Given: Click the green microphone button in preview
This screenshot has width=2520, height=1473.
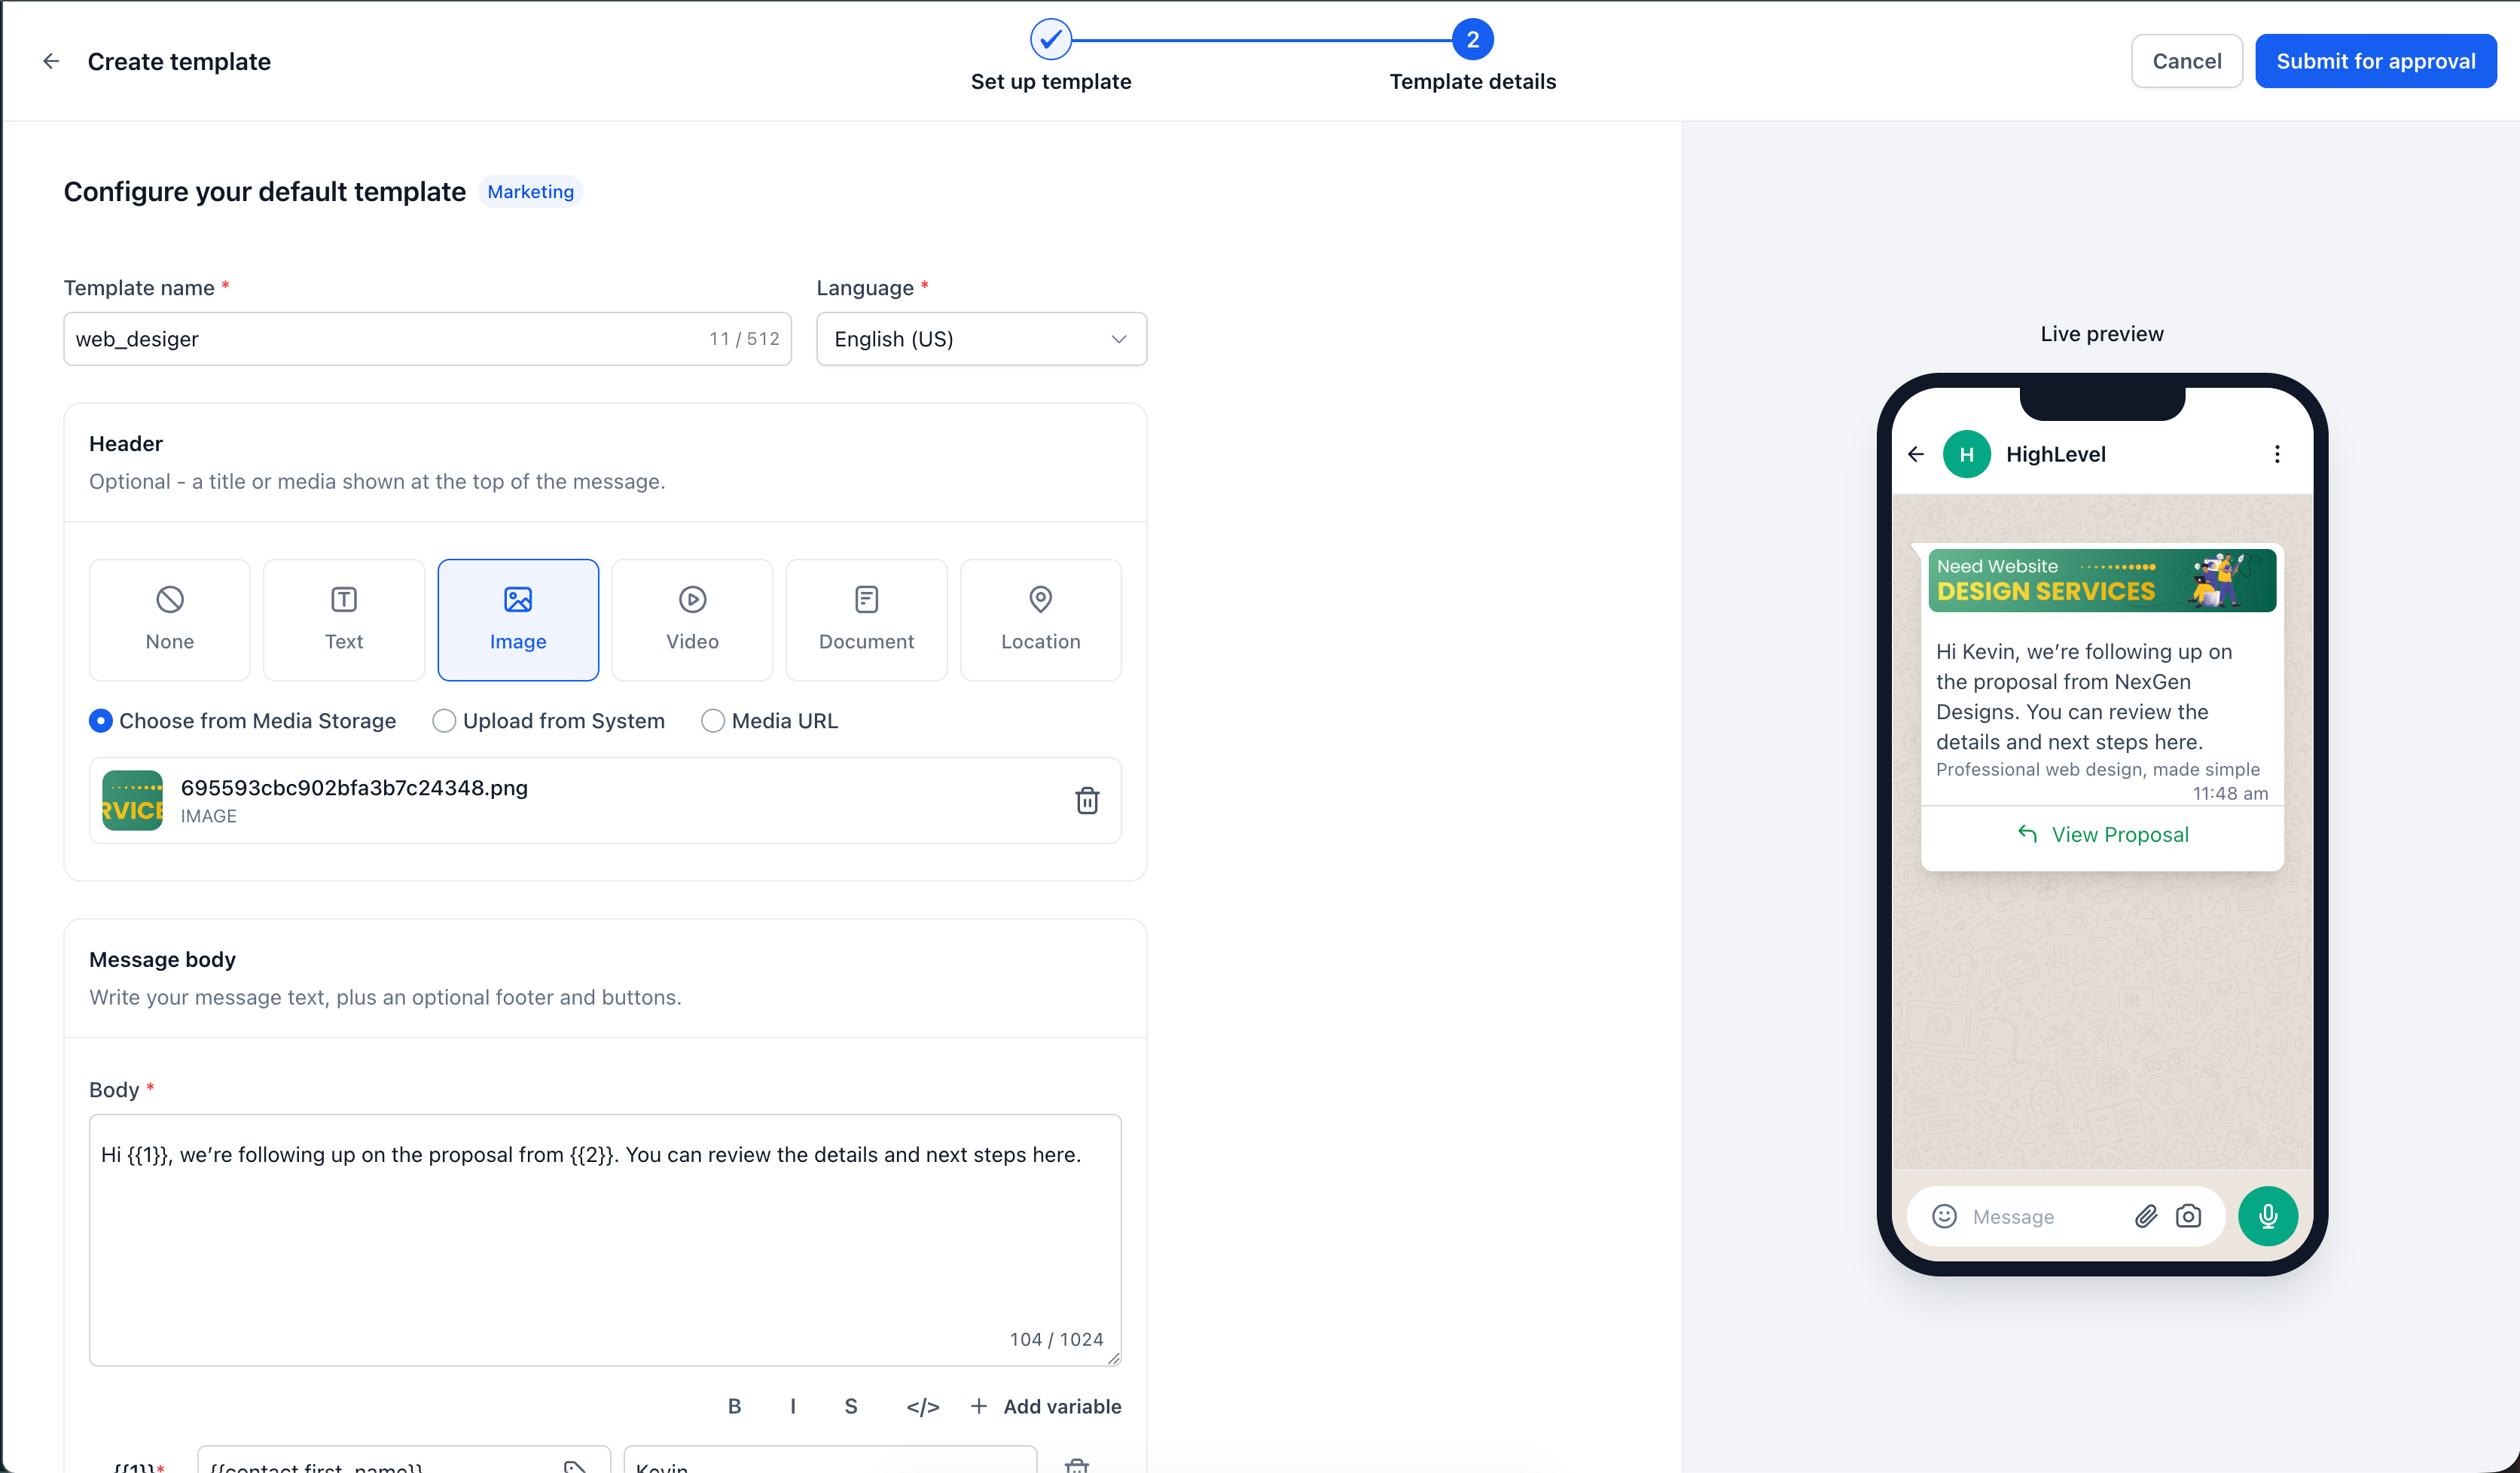Looking at the screenshot, I should pyautogui.click(x=2267, y=1216).
